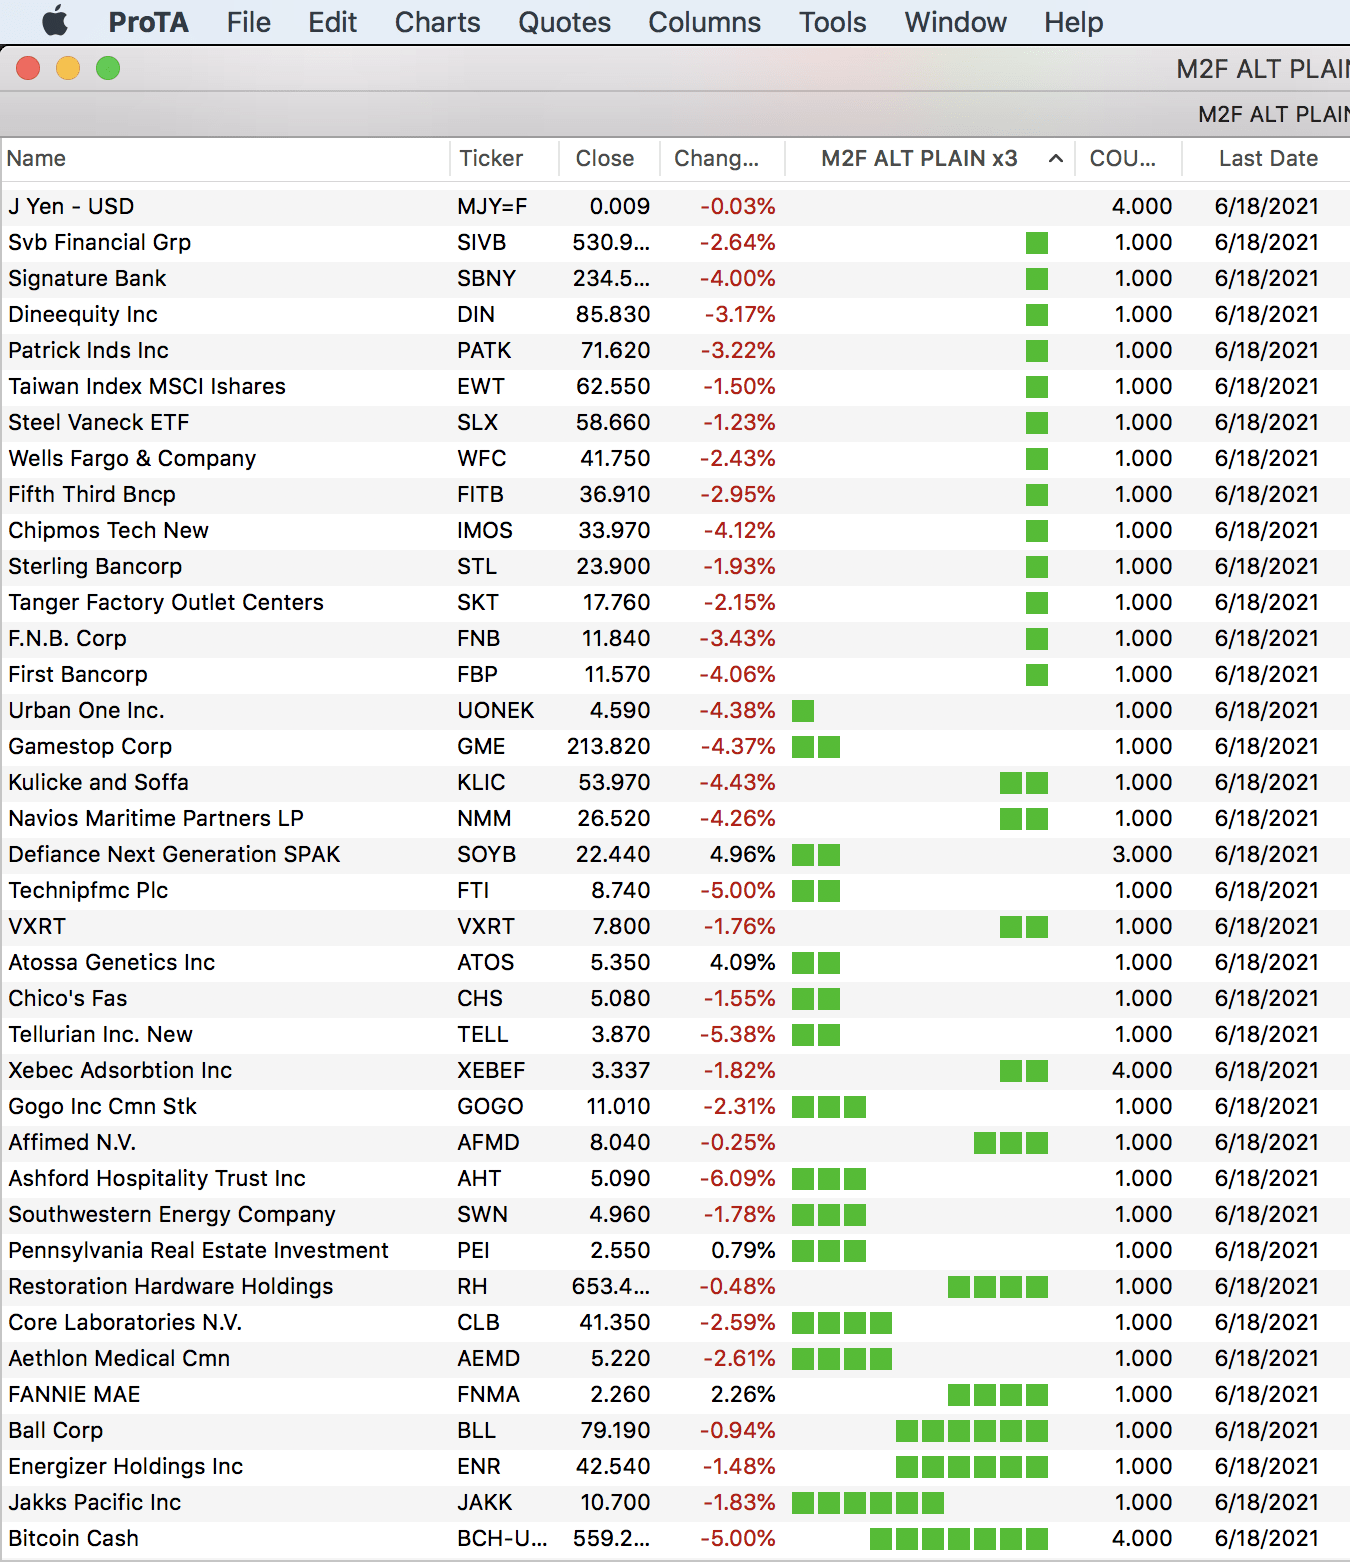Select Technipfmc Plc row

click(x=675, y=890)
